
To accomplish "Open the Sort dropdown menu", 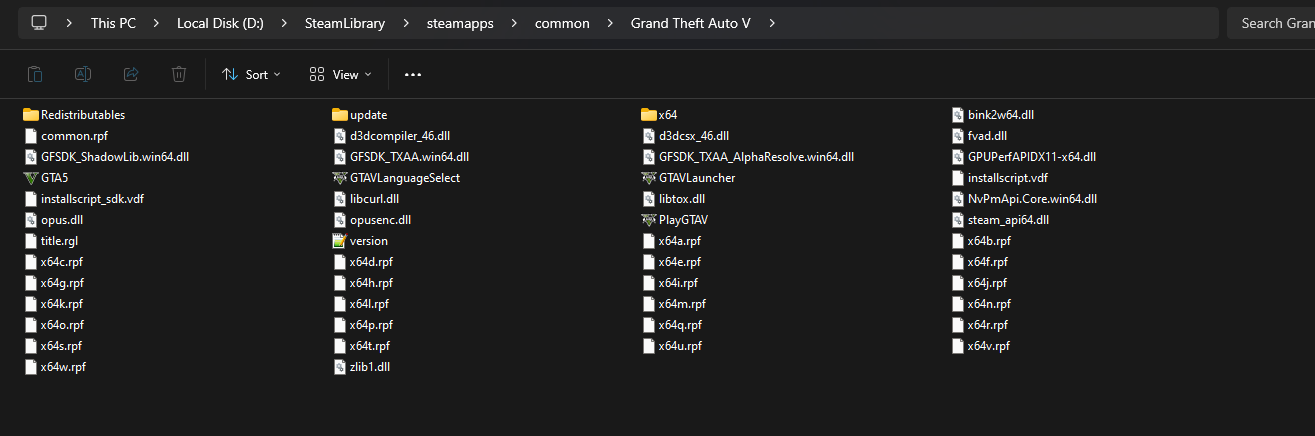I will coord(251,74).
